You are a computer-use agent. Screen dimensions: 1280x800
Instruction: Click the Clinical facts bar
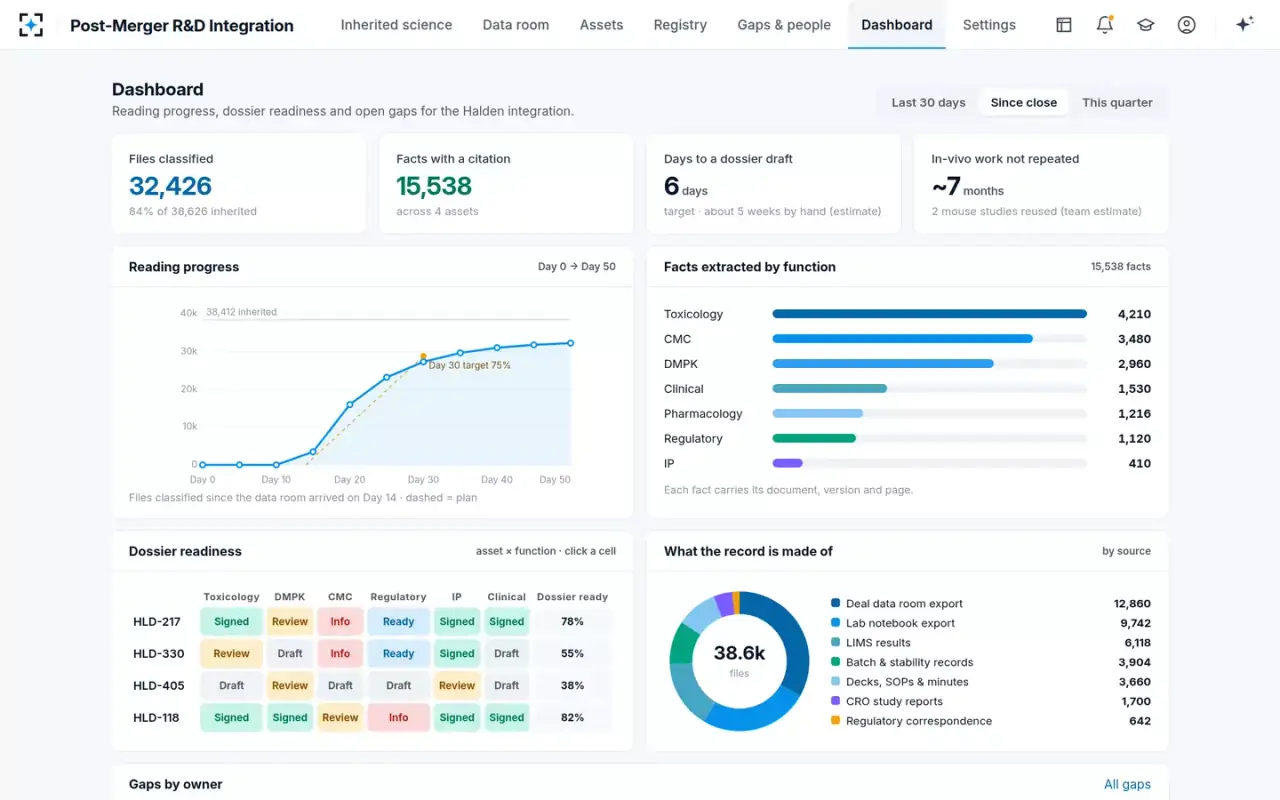click(x=829, y=389)
